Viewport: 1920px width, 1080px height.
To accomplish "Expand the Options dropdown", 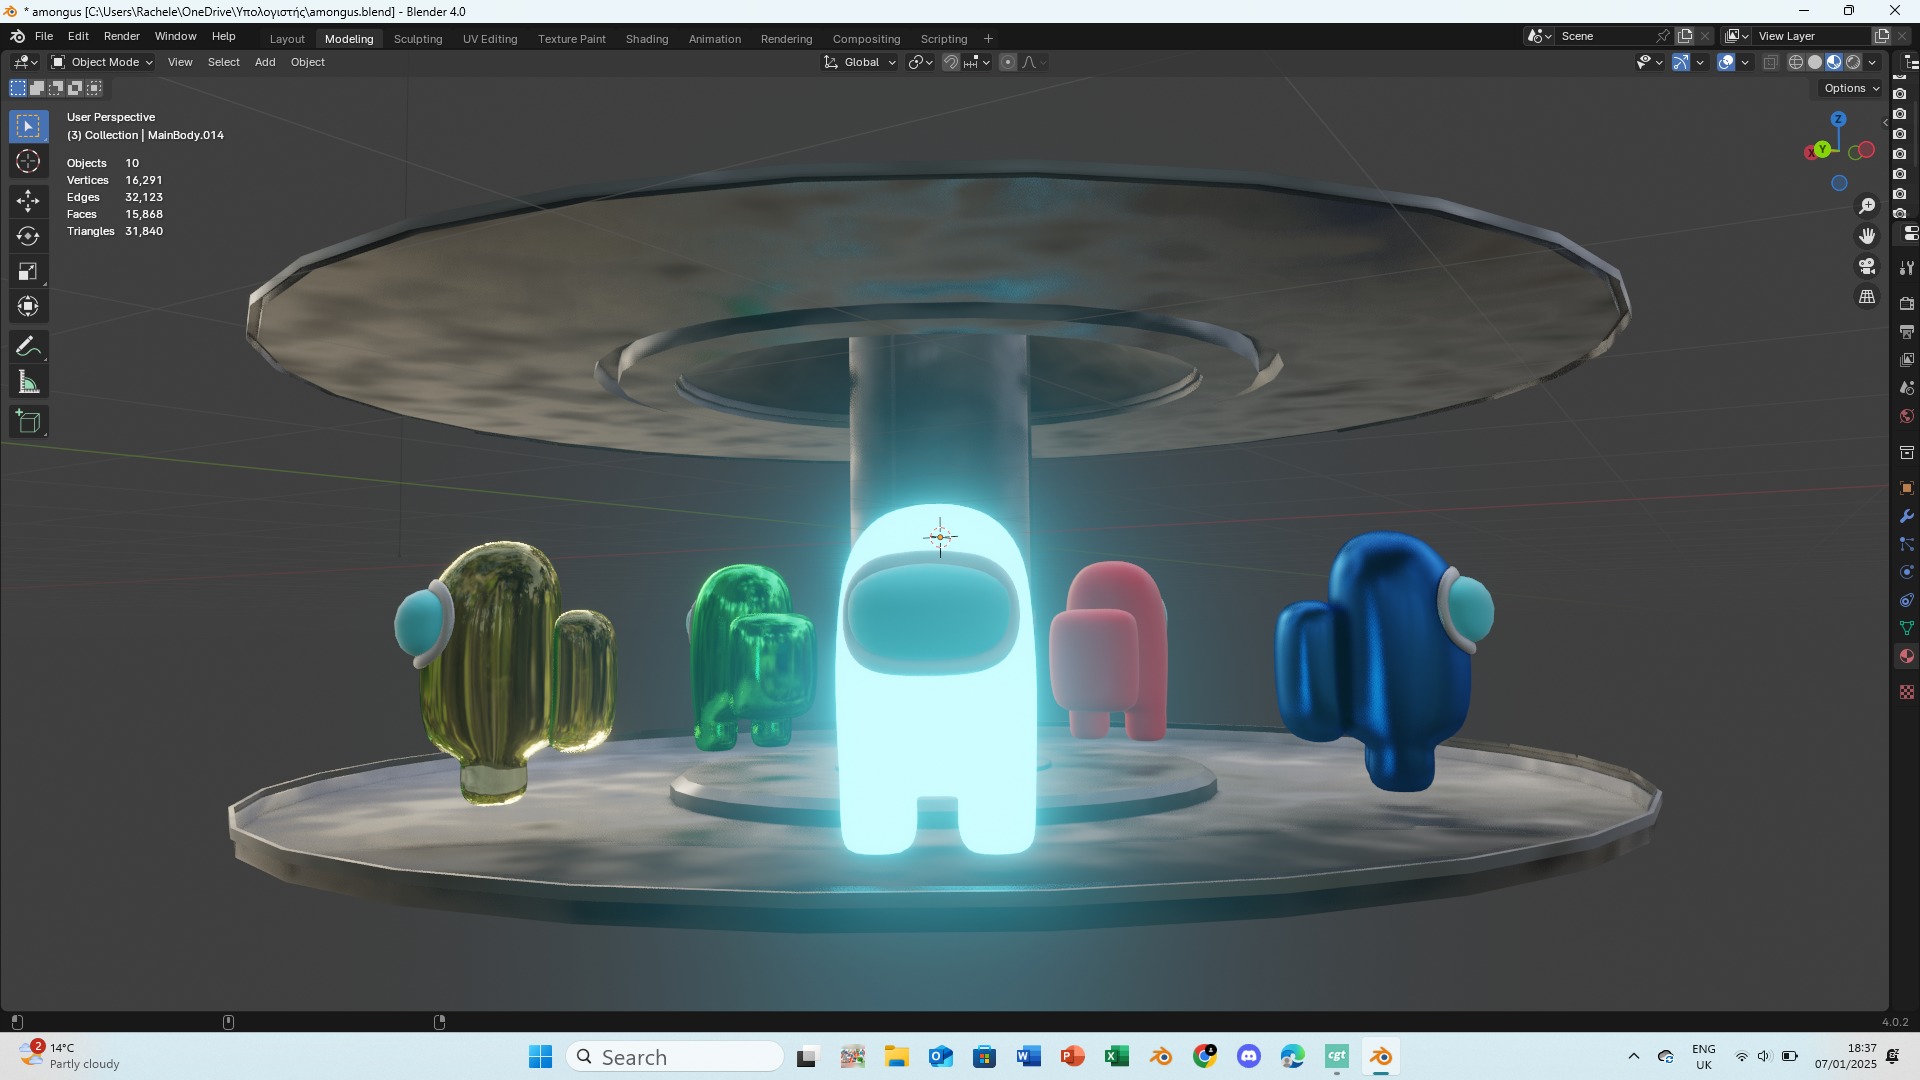I will point(1851,88).
